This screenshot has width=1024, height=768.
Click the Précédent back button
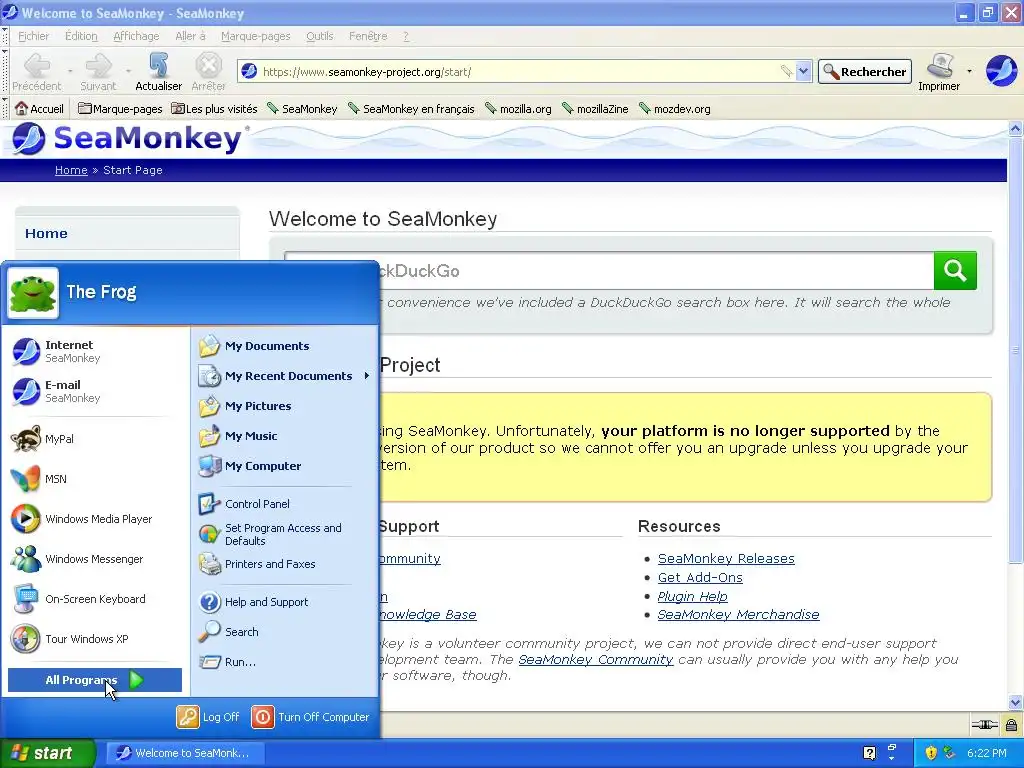point(37,72)
